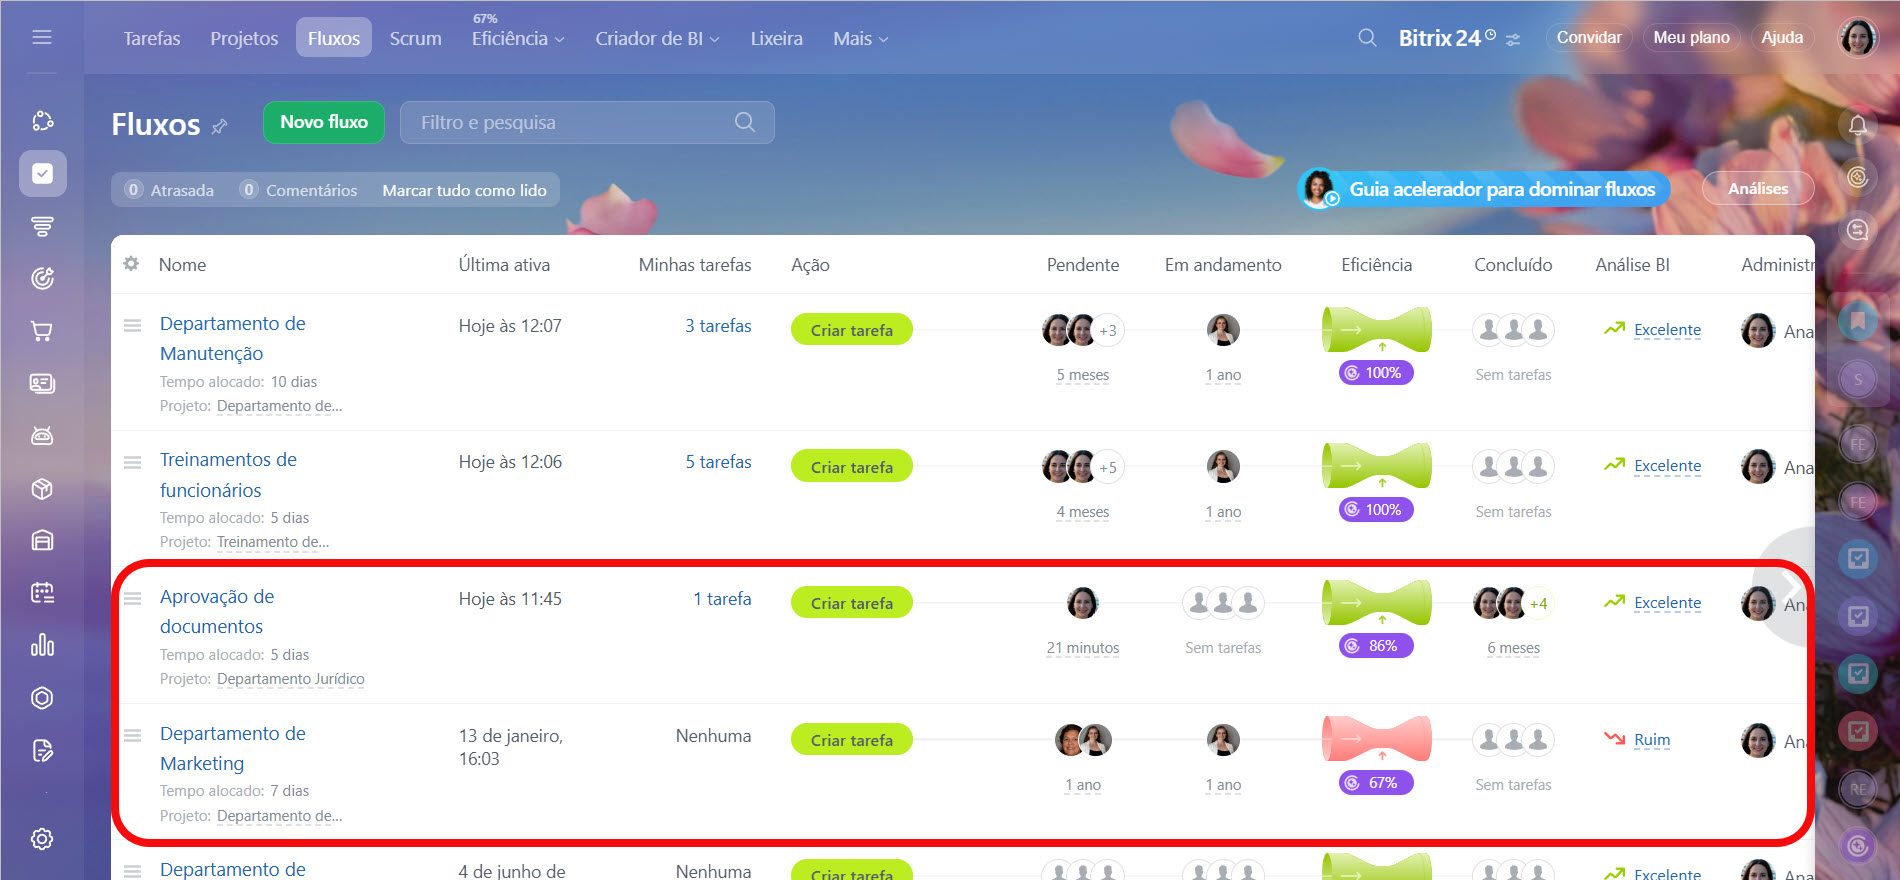Open Departamento Jurídico project link
Screen dimensions: 1900x880
coord(290,679)
